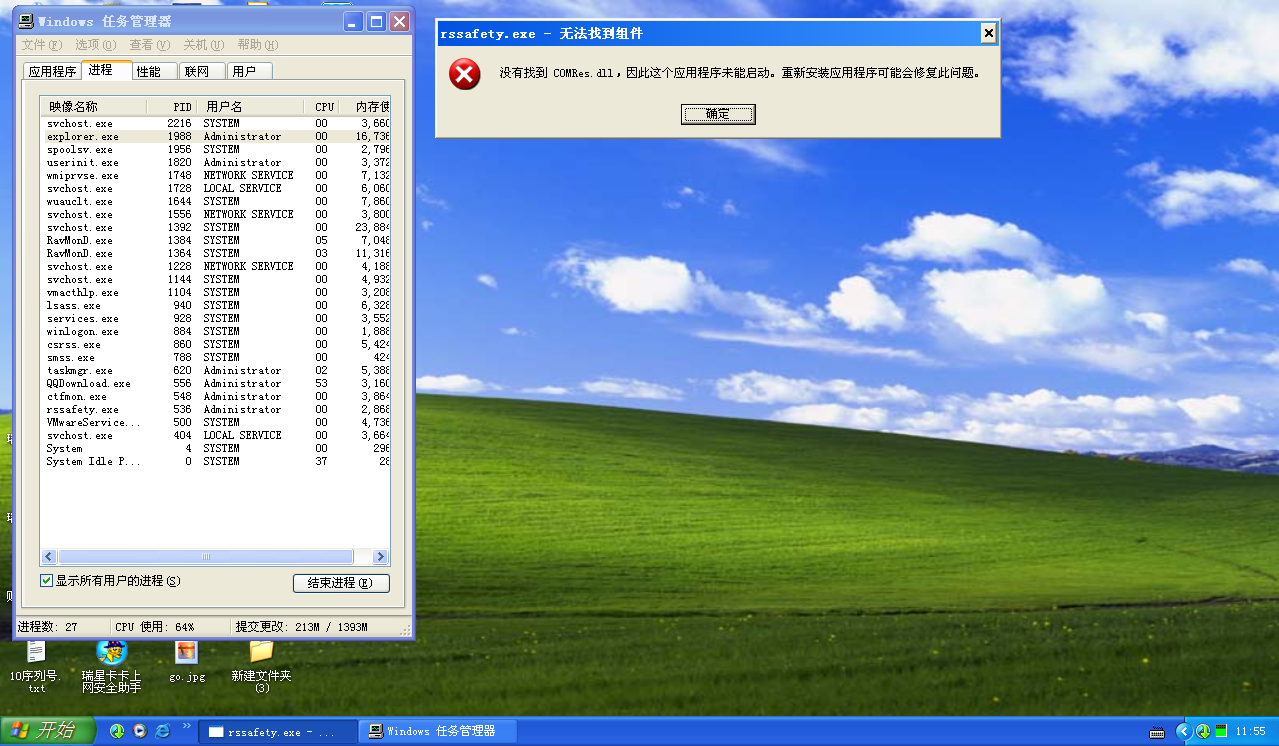Viewport: 1279px width, 746px height.
Task: Click the green download tray icon
Action: (1203, 731)
